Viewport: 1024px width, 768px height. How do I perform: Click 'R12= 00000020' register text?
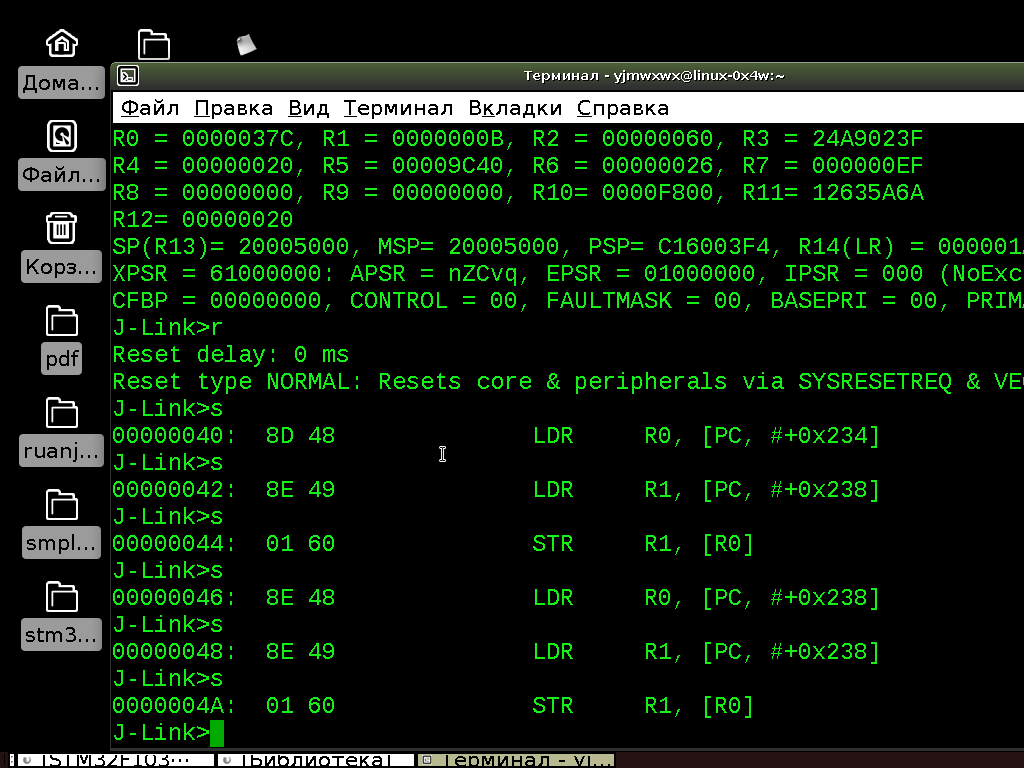click(203, 219)
